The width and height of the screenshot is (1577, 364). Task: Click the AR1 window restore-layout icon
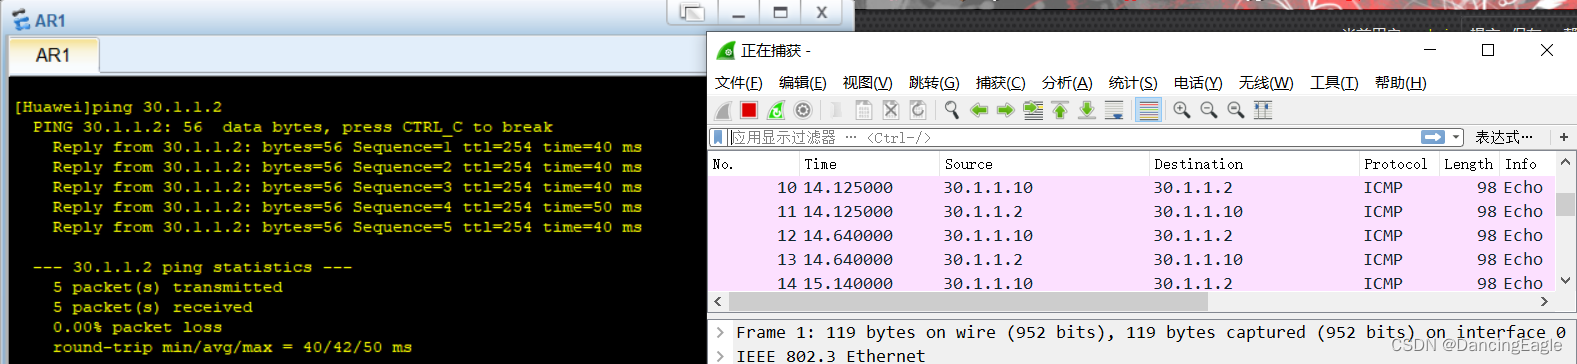click(x=692, y=12)
